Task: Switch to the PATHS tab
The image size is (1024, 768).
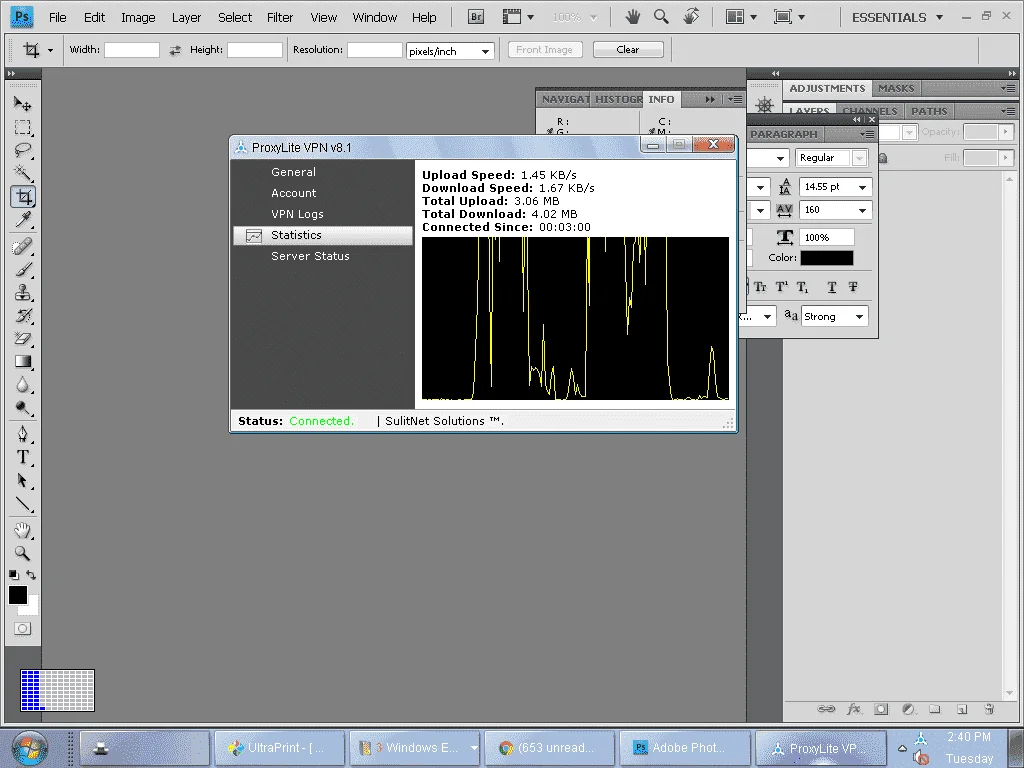Action: point(929,111)
